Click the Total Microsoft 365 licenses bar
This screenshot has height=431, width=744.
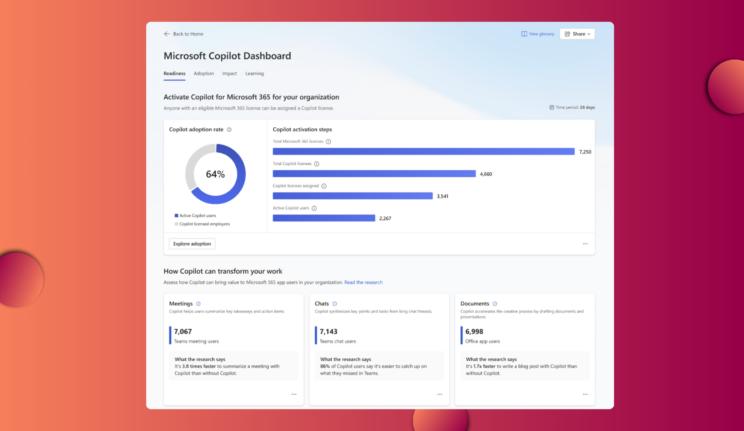(423, 151)
